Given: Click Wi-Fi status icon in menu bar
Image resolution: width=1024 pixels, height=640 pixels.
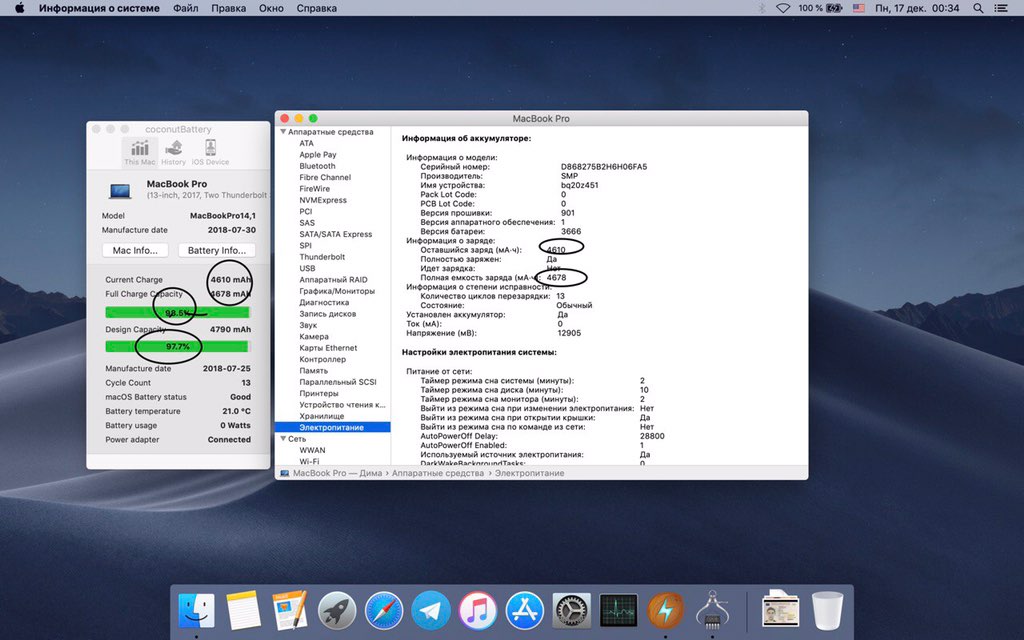Looking at the screenshot, I should coord(783,8).
